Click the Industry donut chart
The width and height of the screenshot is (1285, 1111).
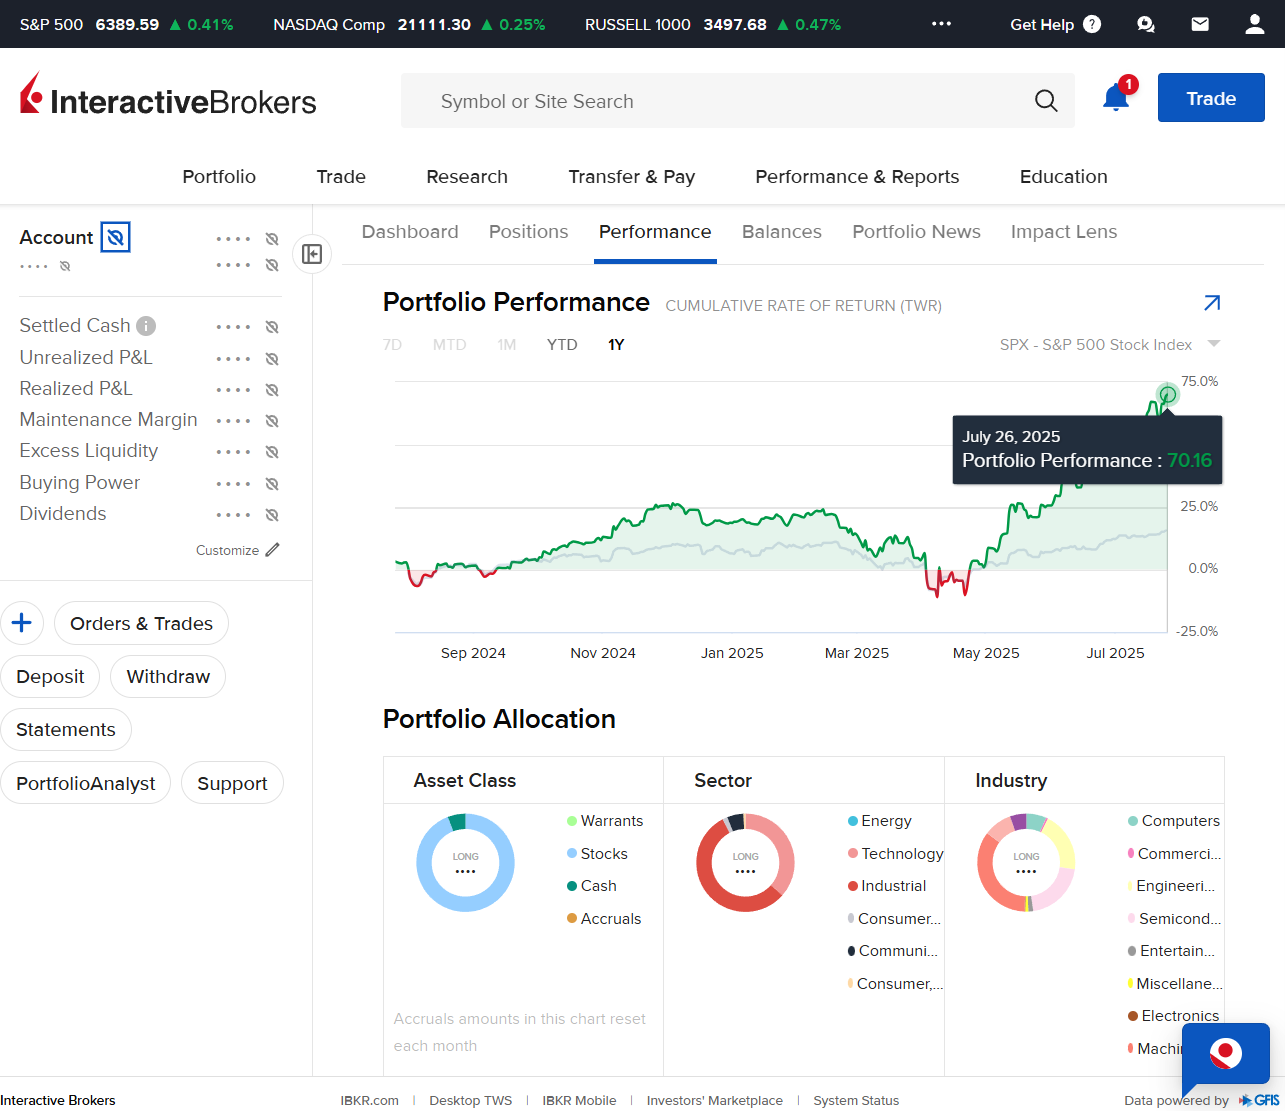point(1026,863)
